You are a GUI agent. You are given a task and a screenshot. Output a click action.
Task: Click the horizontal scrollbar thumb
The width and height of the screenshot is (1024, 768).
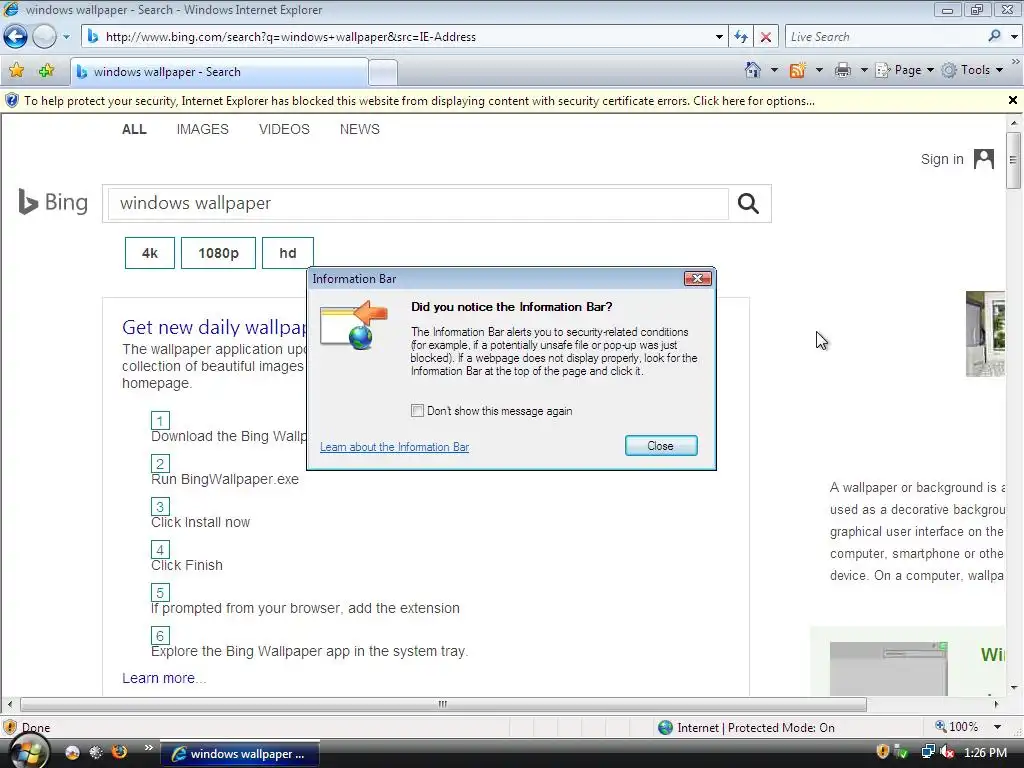tap(443, 704)
